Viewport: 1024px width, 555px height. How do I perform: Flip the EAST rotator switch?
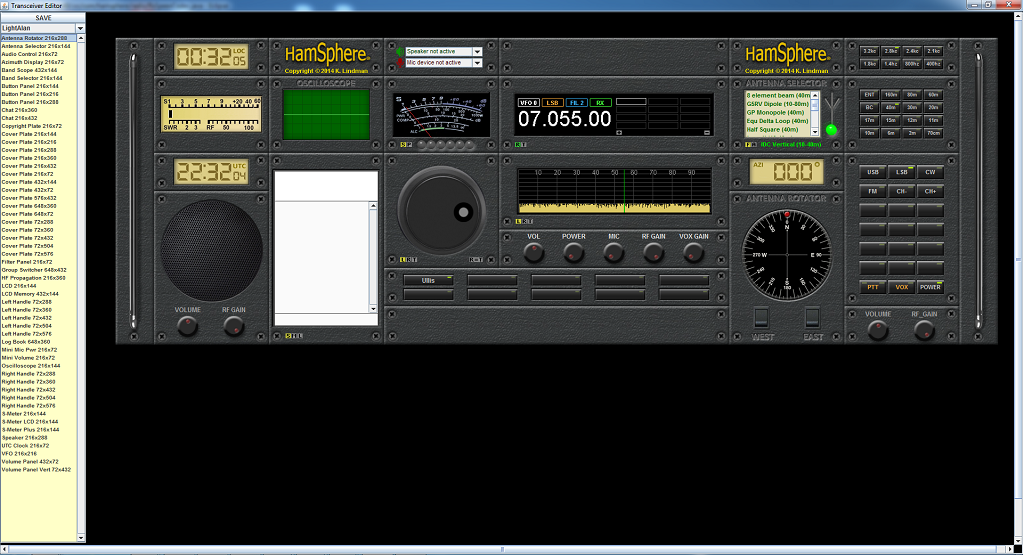tap(812, 318)
